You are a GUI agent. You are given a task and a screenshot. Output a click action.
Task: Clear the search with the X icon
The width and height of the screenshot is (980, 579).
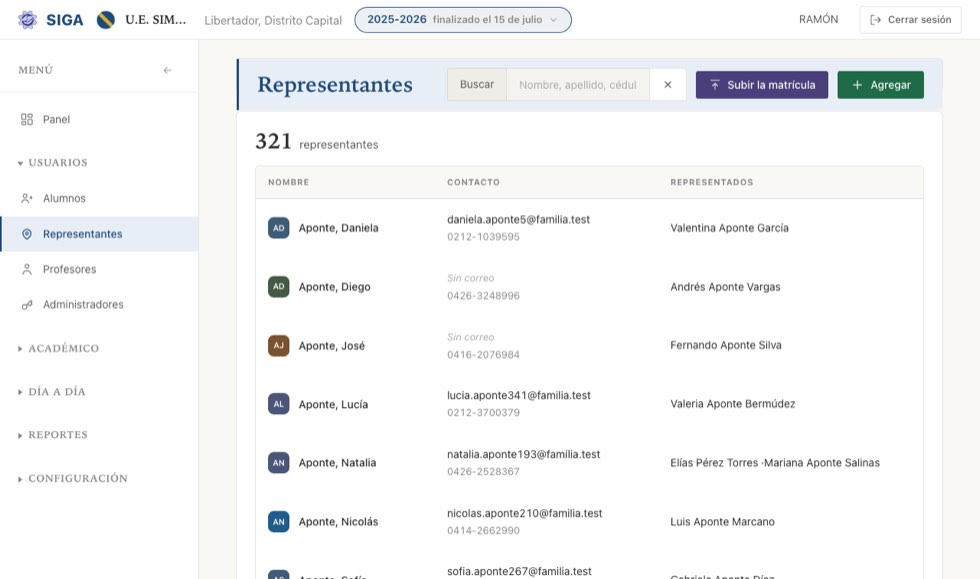click(668, 84)
